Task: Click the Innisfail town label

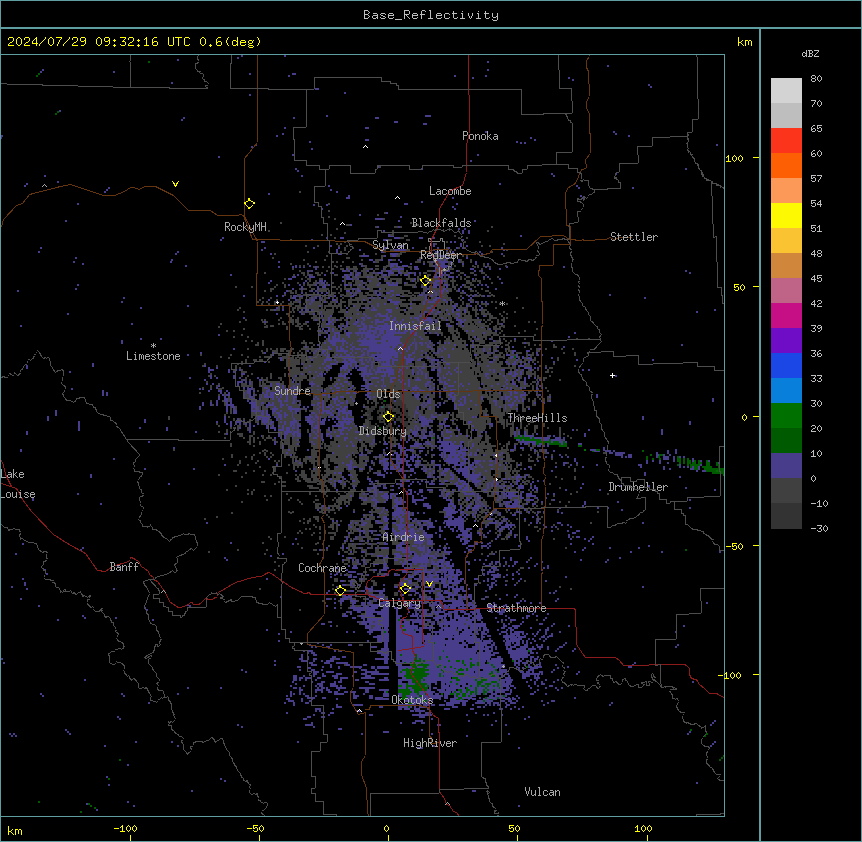Action: tap(415, 326)
